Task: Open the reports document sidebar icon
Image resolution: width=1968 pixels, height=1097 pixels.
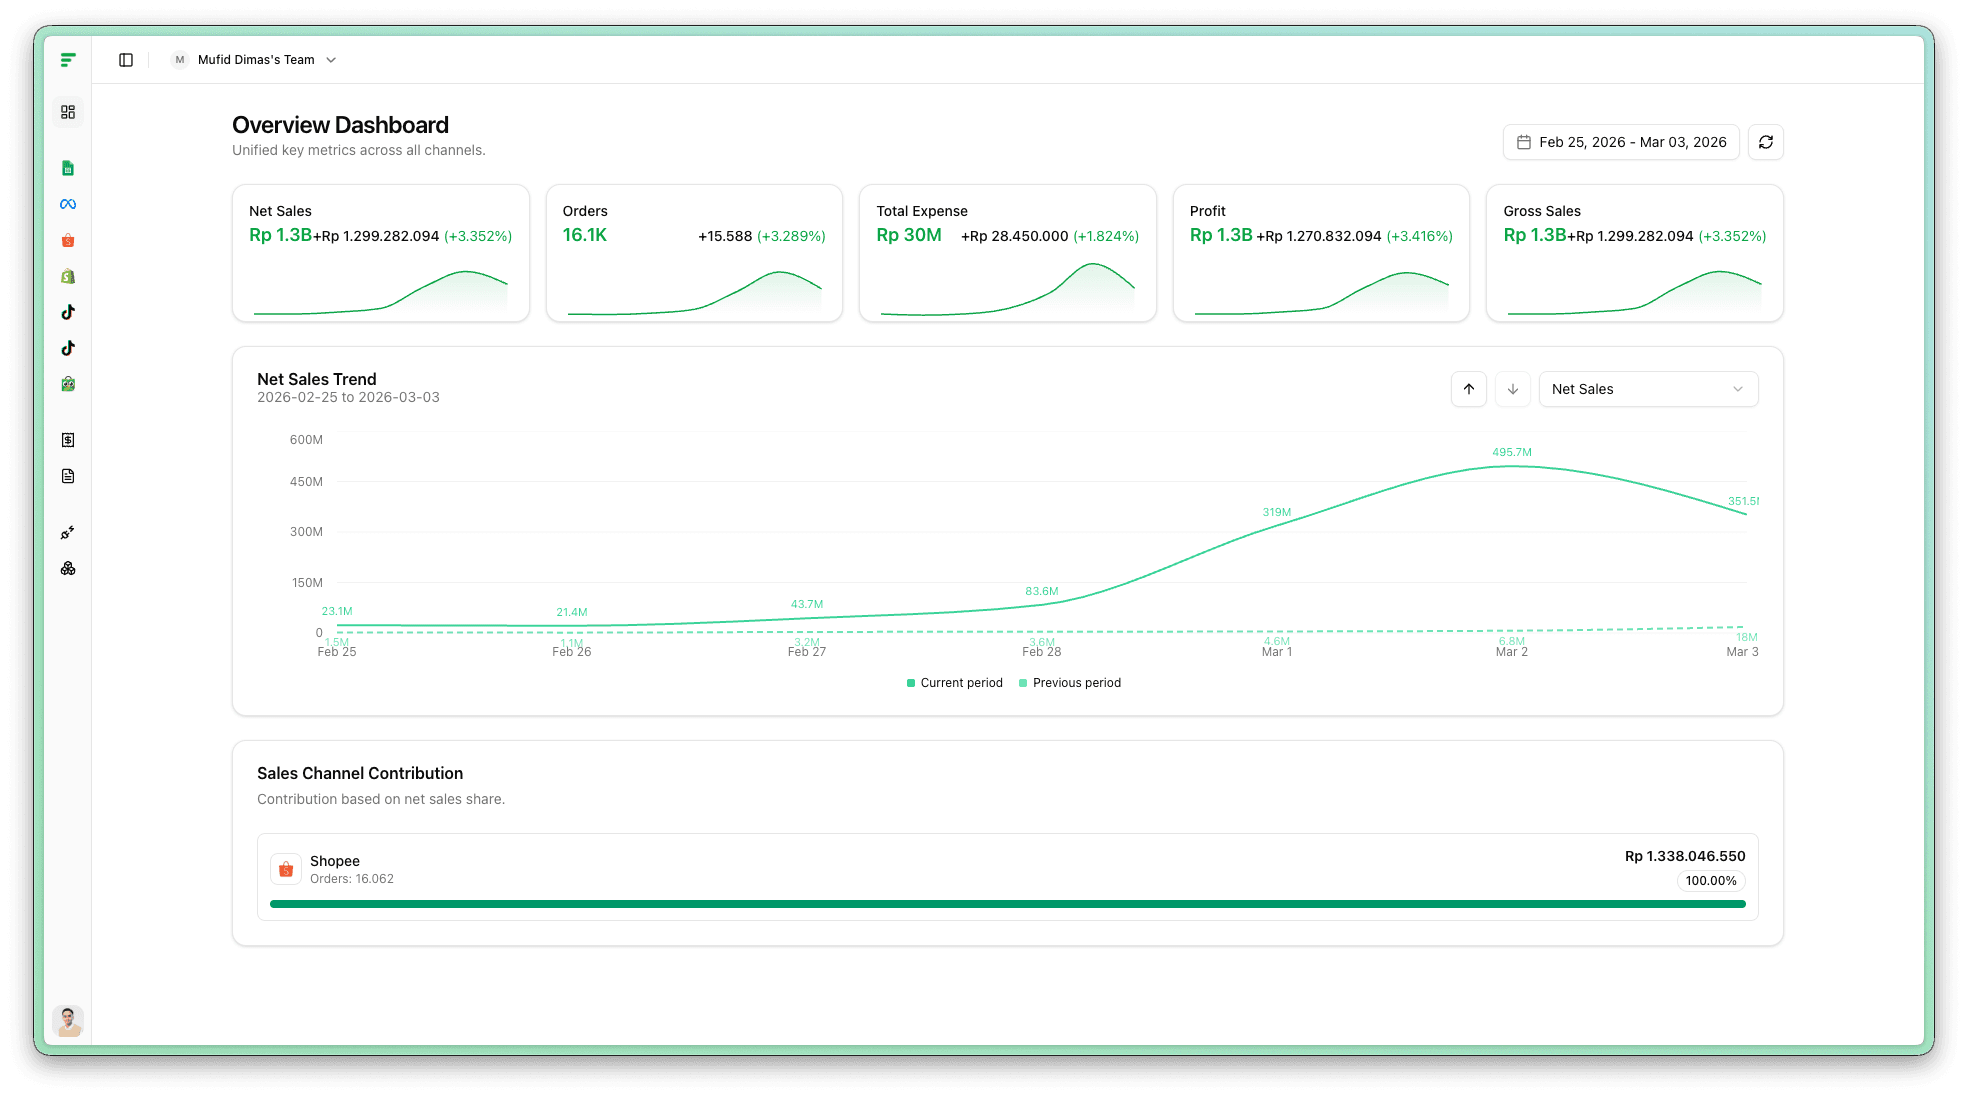Action: 68,476
